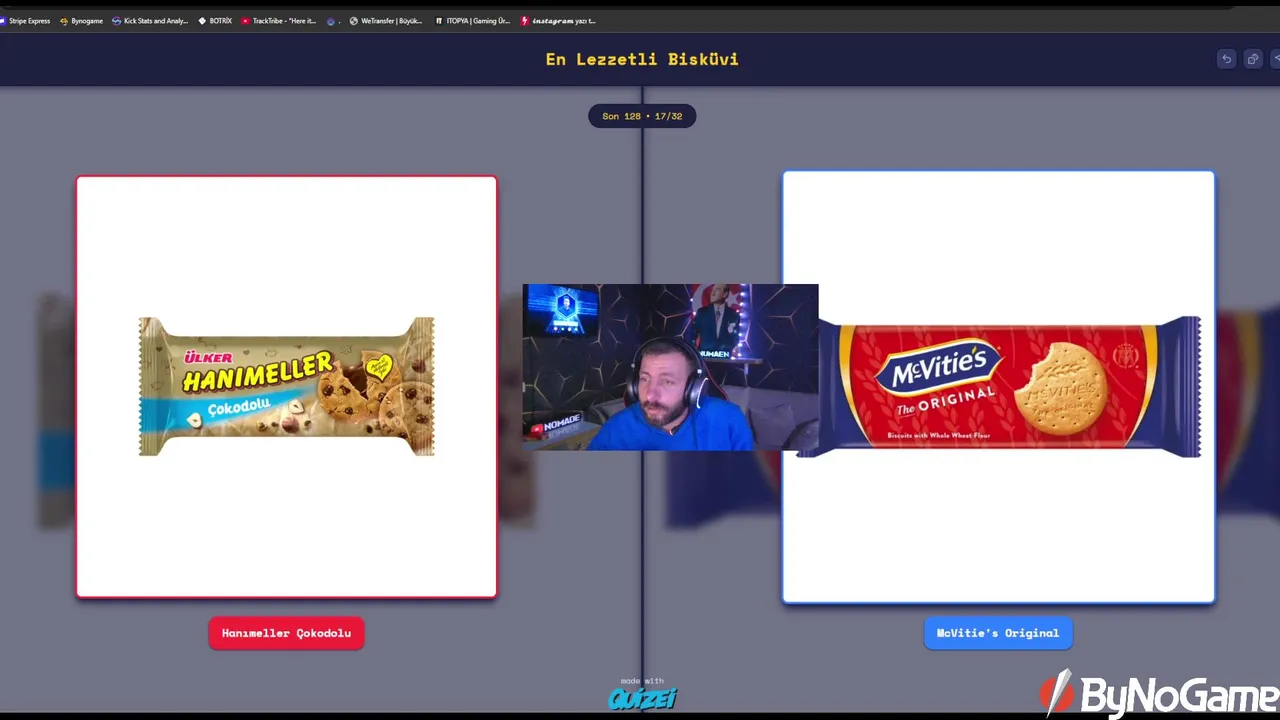1280x720 pixels.
Task: Vote with the red Hanımeller Çokodolu button
Action: [x=286, y=633]
